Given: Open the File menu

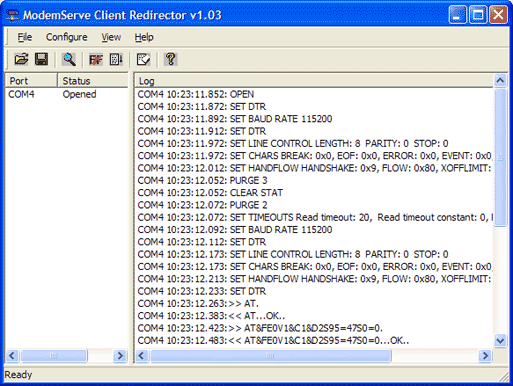Looking at the screenshot, I should click(25, 37).
